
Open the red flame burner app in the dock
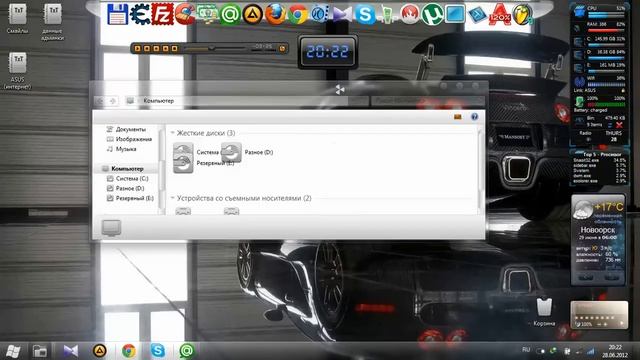(410, 15)
